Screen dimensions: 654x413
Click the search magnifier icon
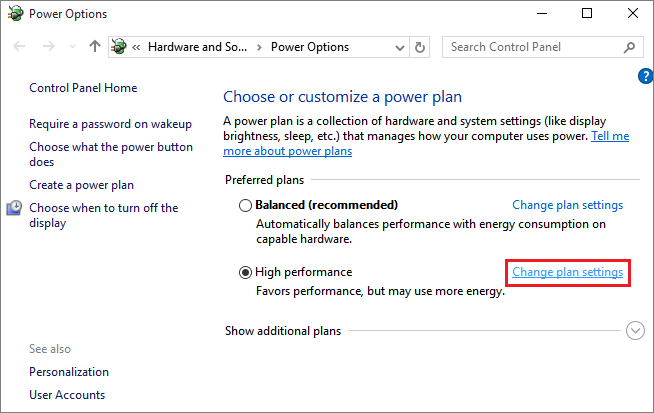(630, 47)
